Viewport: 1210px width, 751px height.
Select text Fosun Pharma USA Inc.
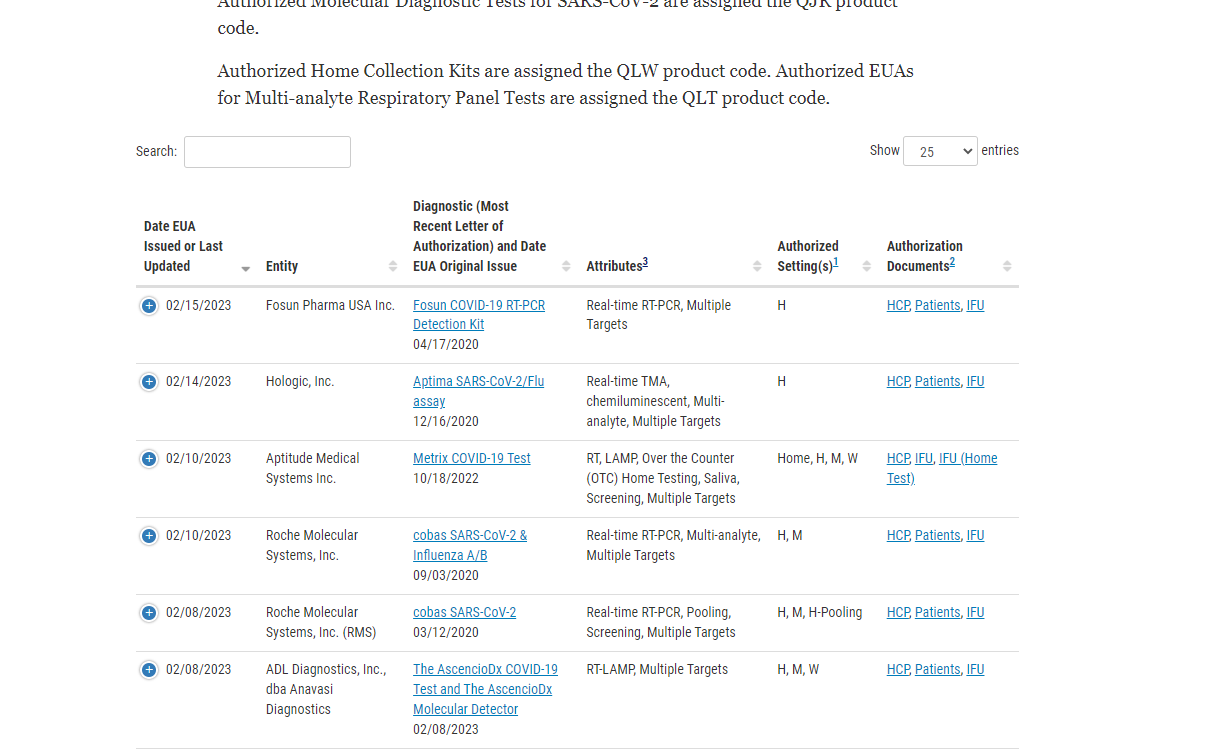point(330,305)
